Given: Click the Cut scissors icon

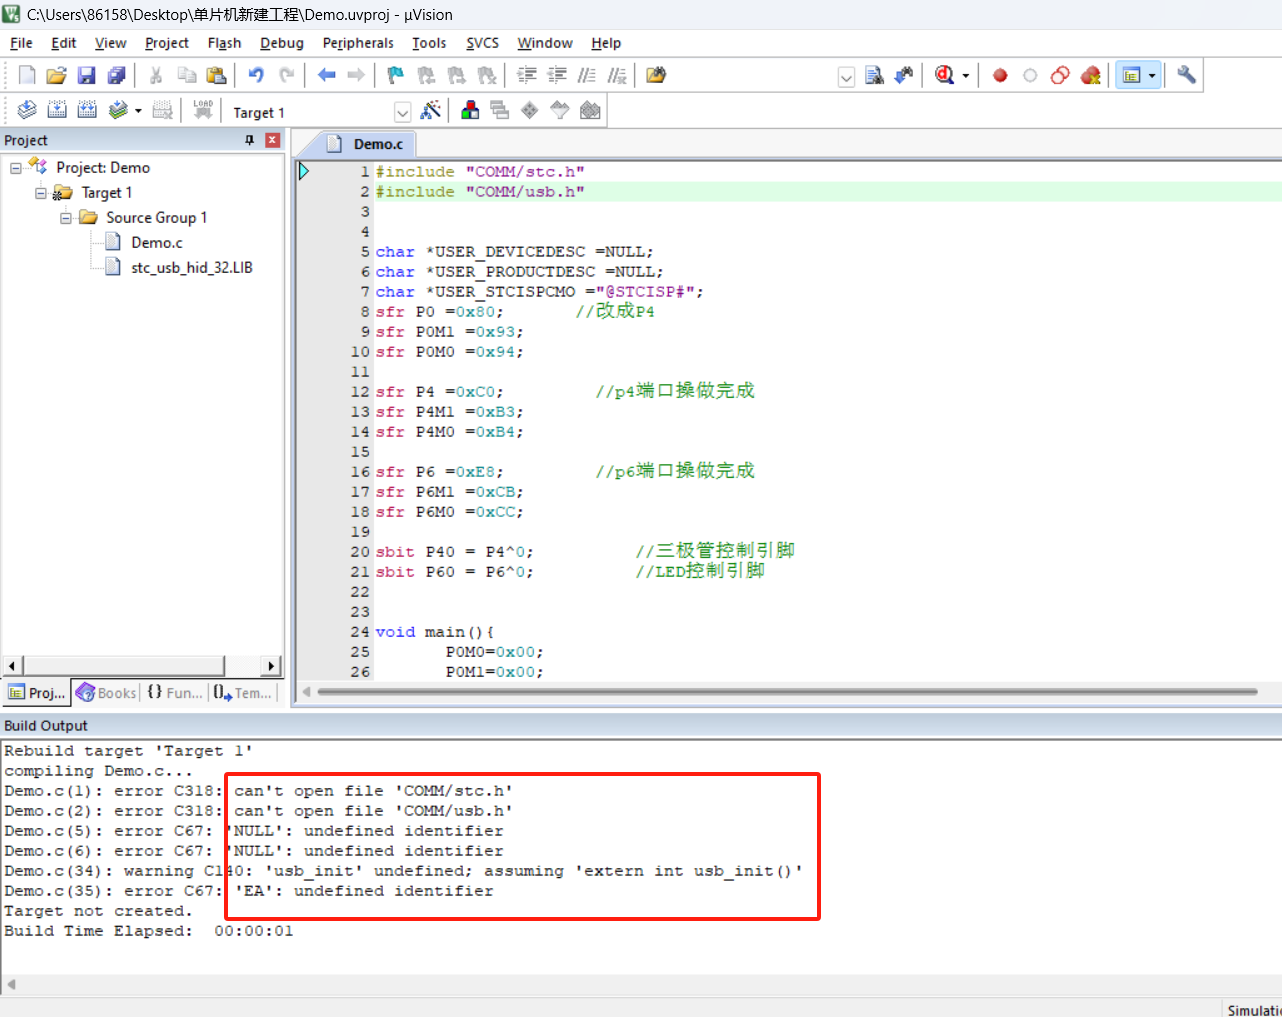Looking at the screenshot, I should (x=156, y=75).
